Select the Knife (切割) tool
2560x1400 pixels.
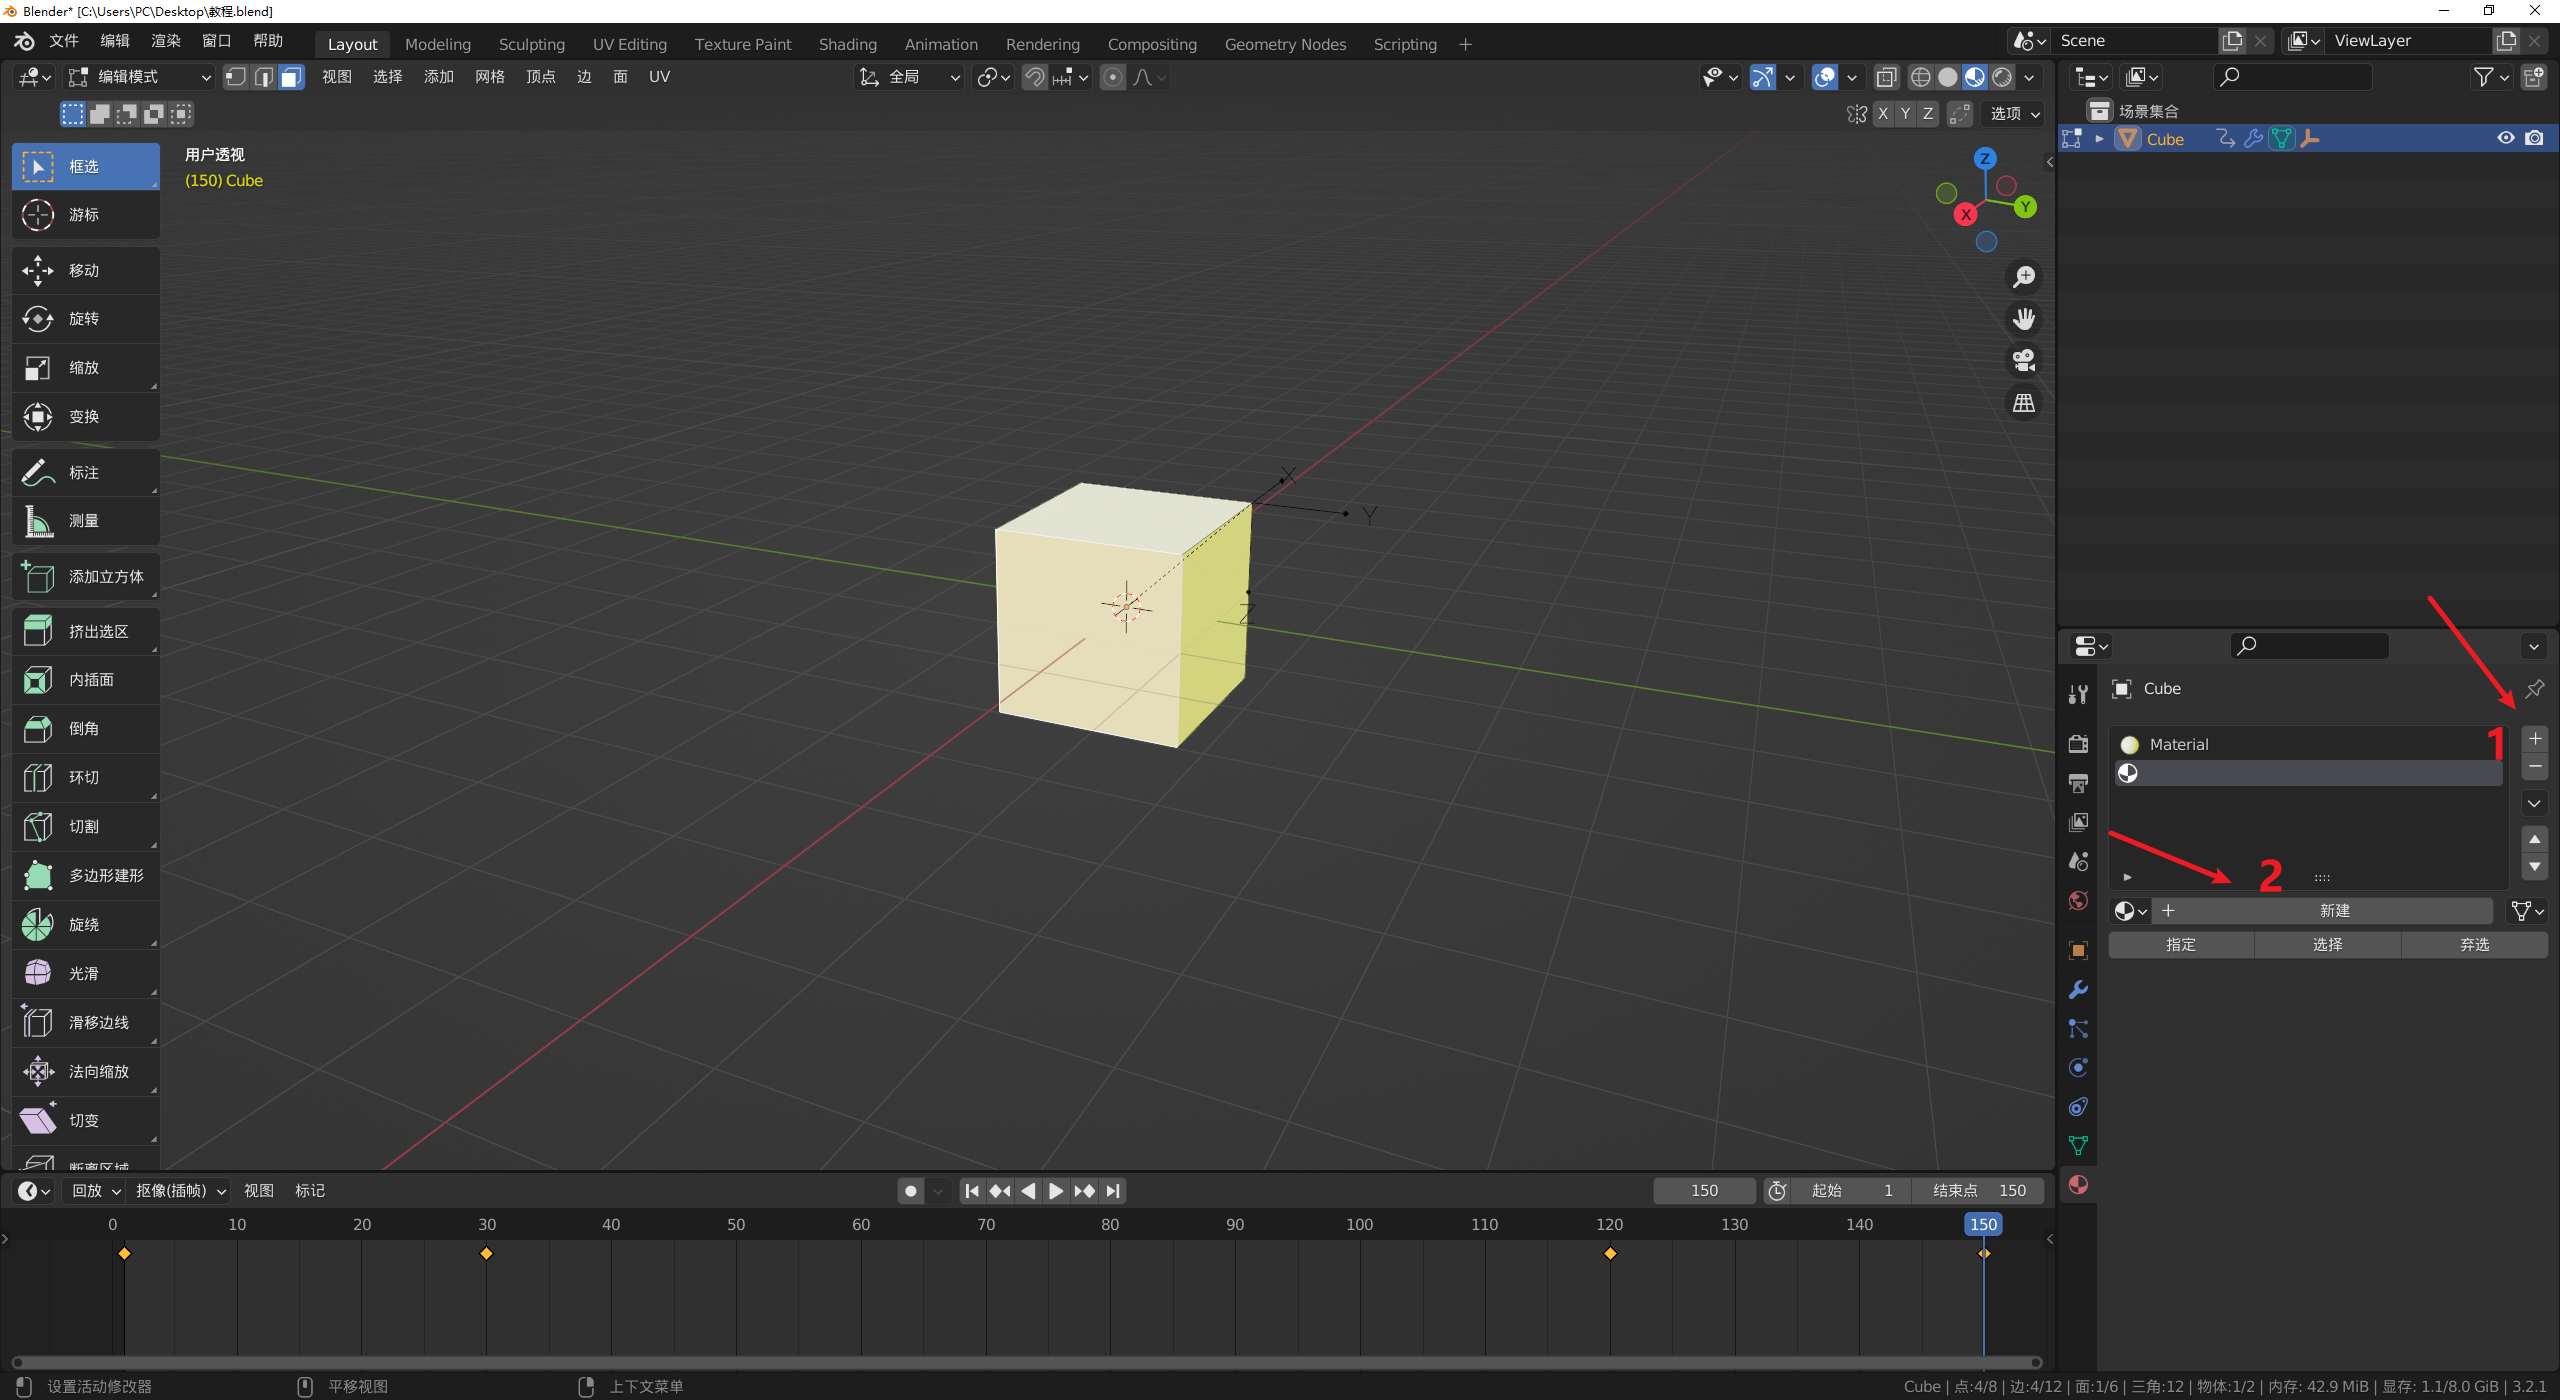[85, 826]
